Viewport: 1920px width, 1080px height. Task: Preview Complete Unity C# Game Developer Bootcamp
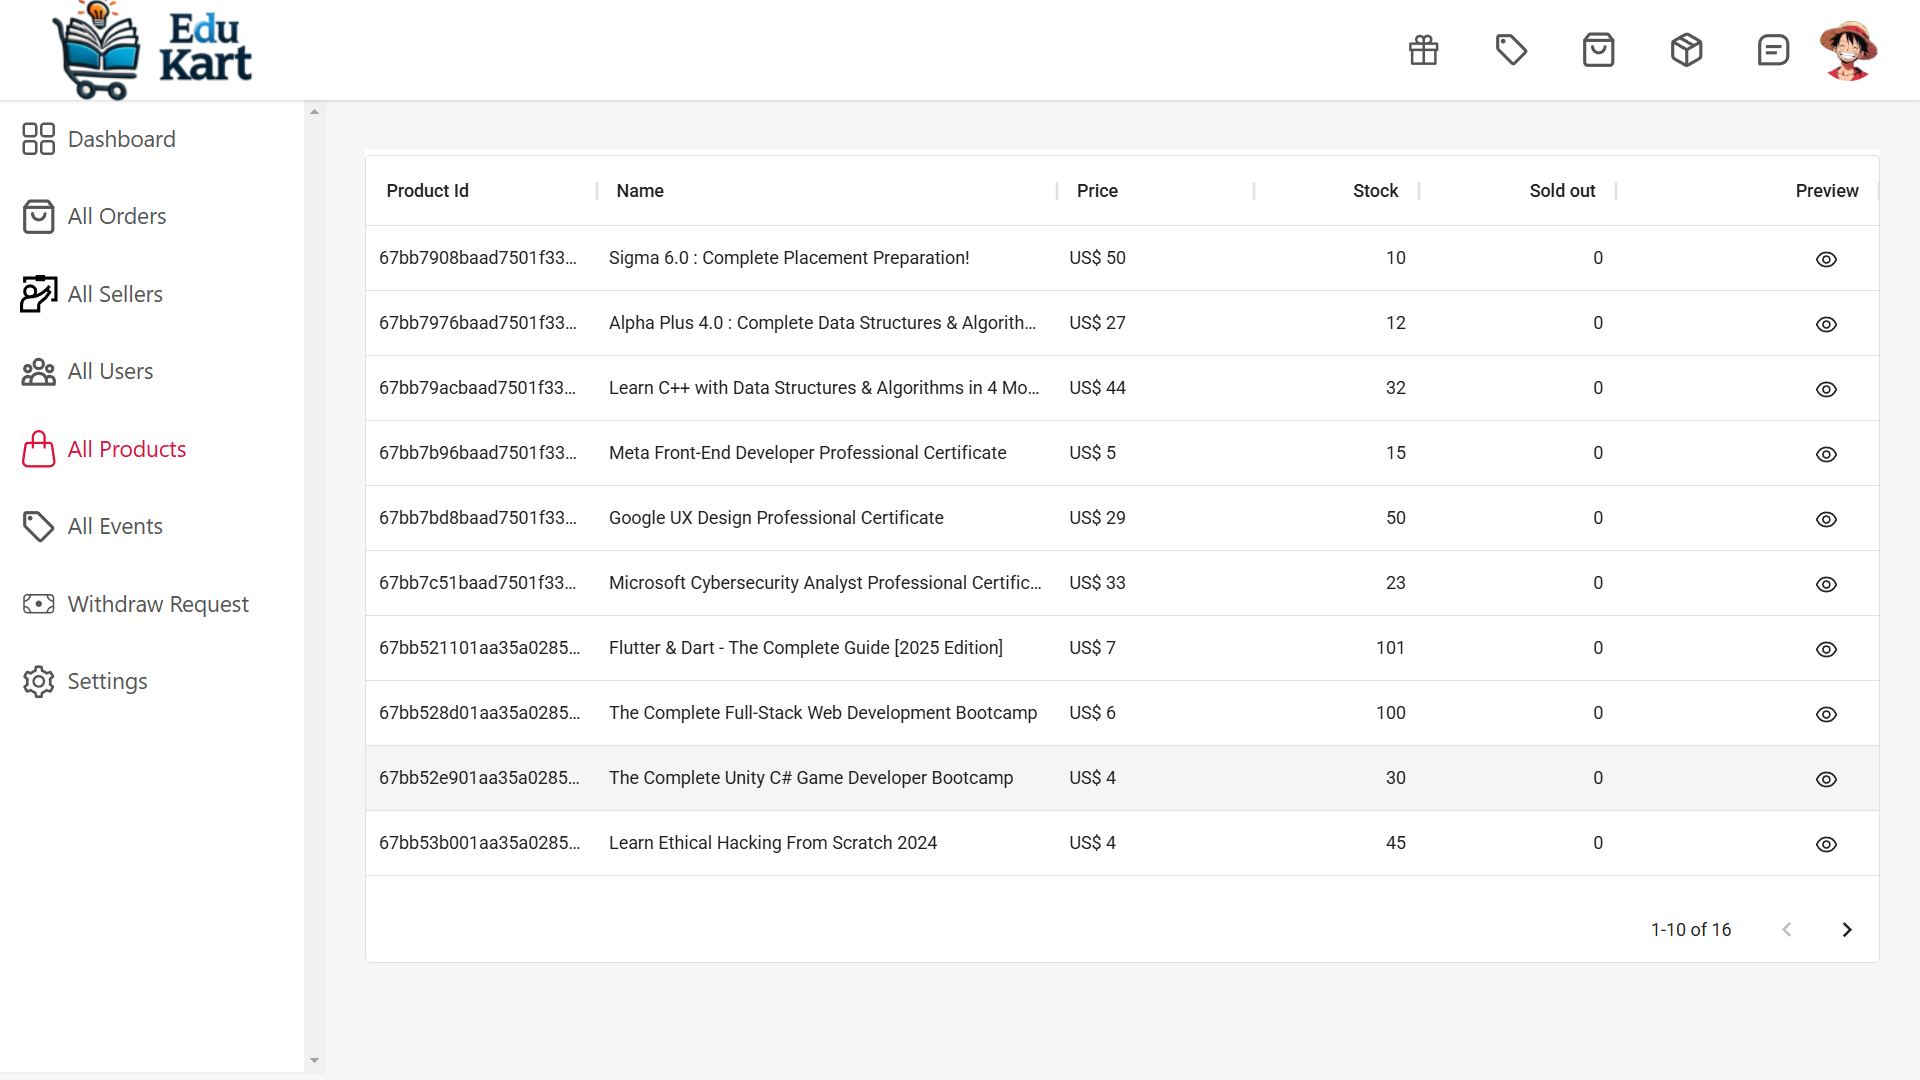1826,779
